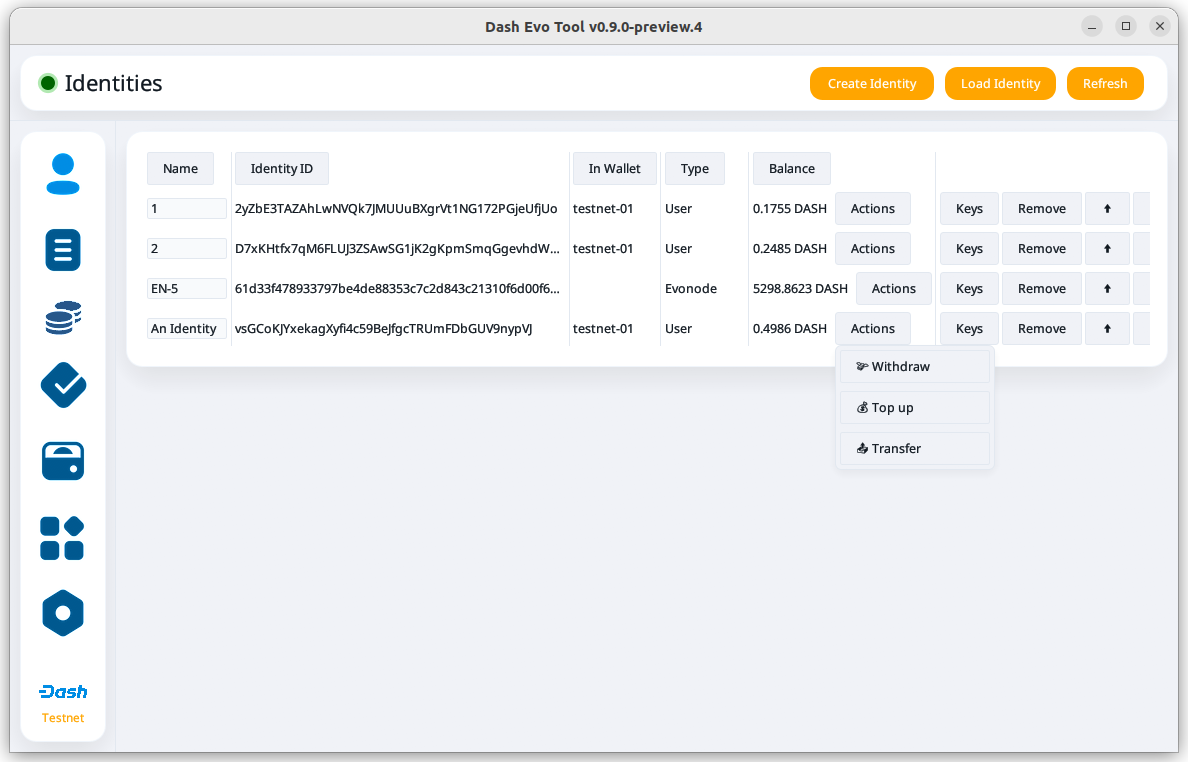Edit the 'An Identity' name field
The height and width of the screenshot is (762, 1188).
[x=187, y=329]
